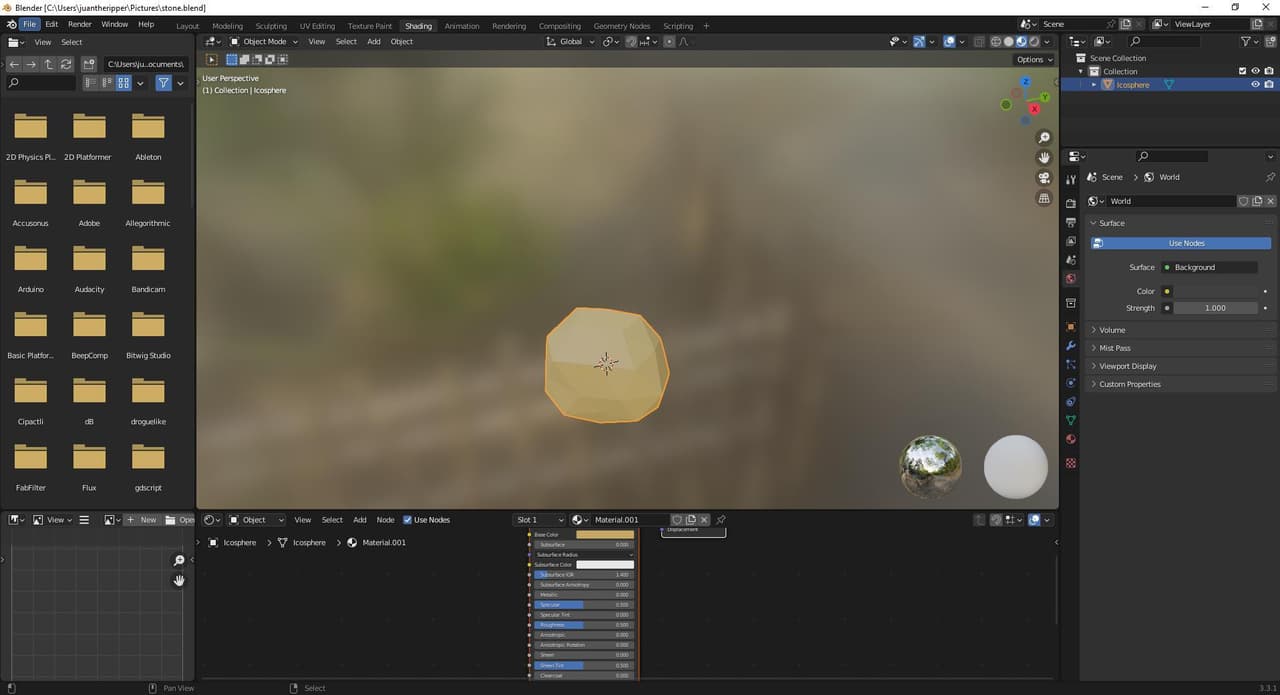
Task: Toggle the camera view gizmo
Action: 1044,178
